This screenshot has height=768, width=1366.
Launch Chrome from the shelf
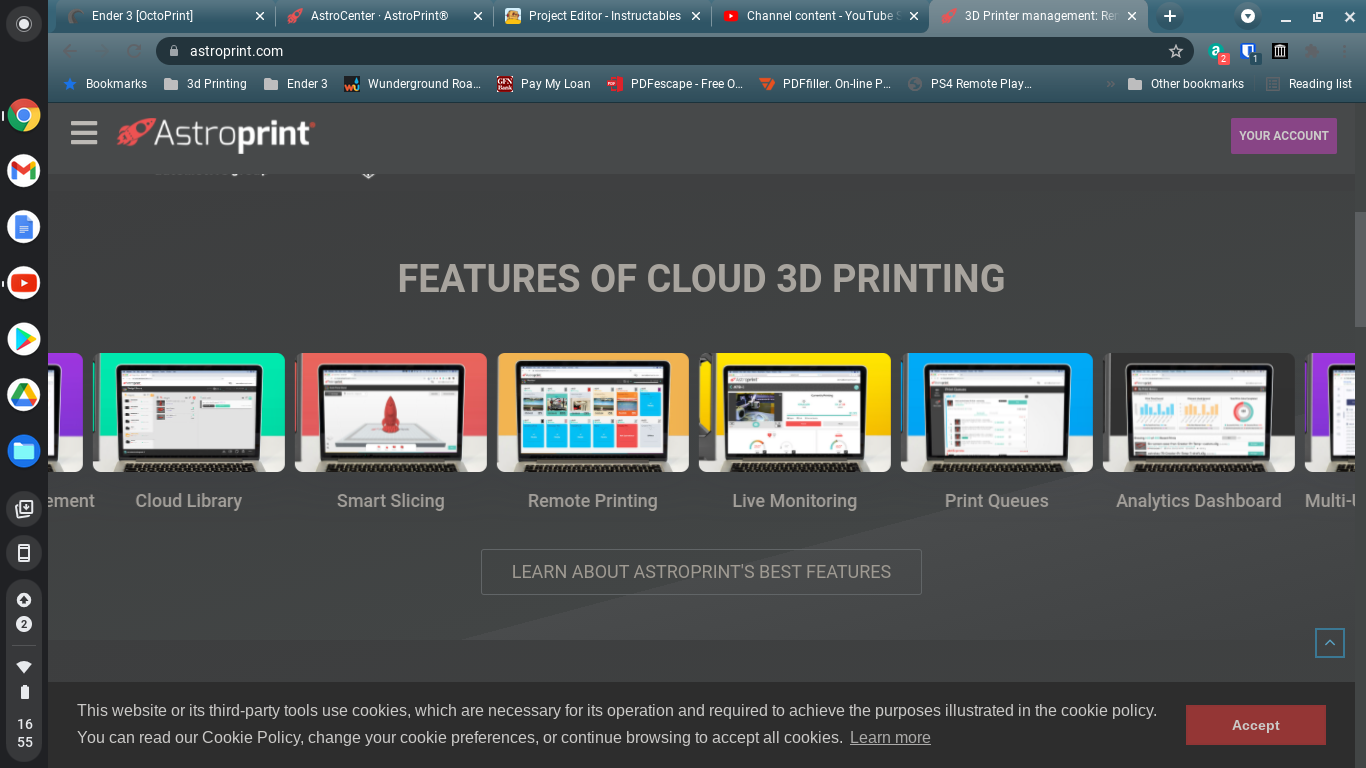click(x=24, y=116)
